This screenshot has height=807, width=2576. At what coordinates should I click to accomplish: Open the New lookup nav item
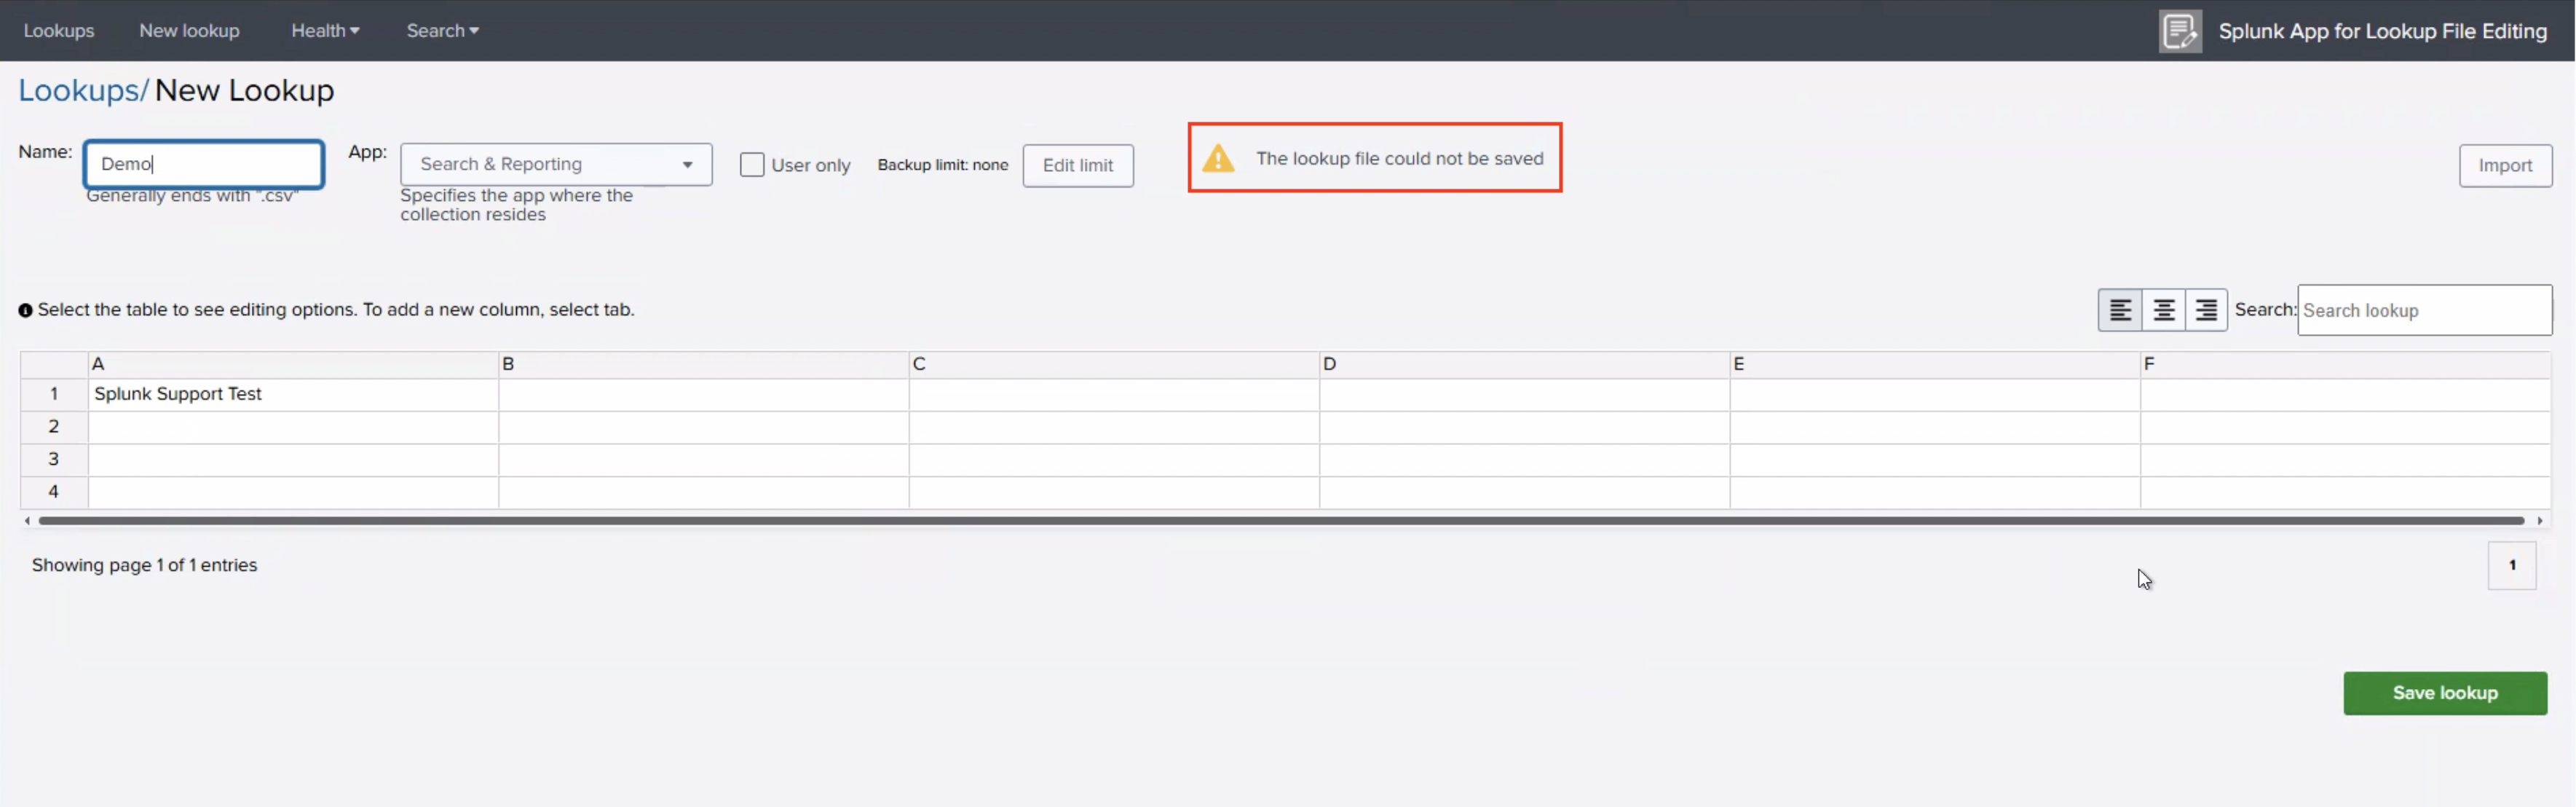click(x=189, y=31)
